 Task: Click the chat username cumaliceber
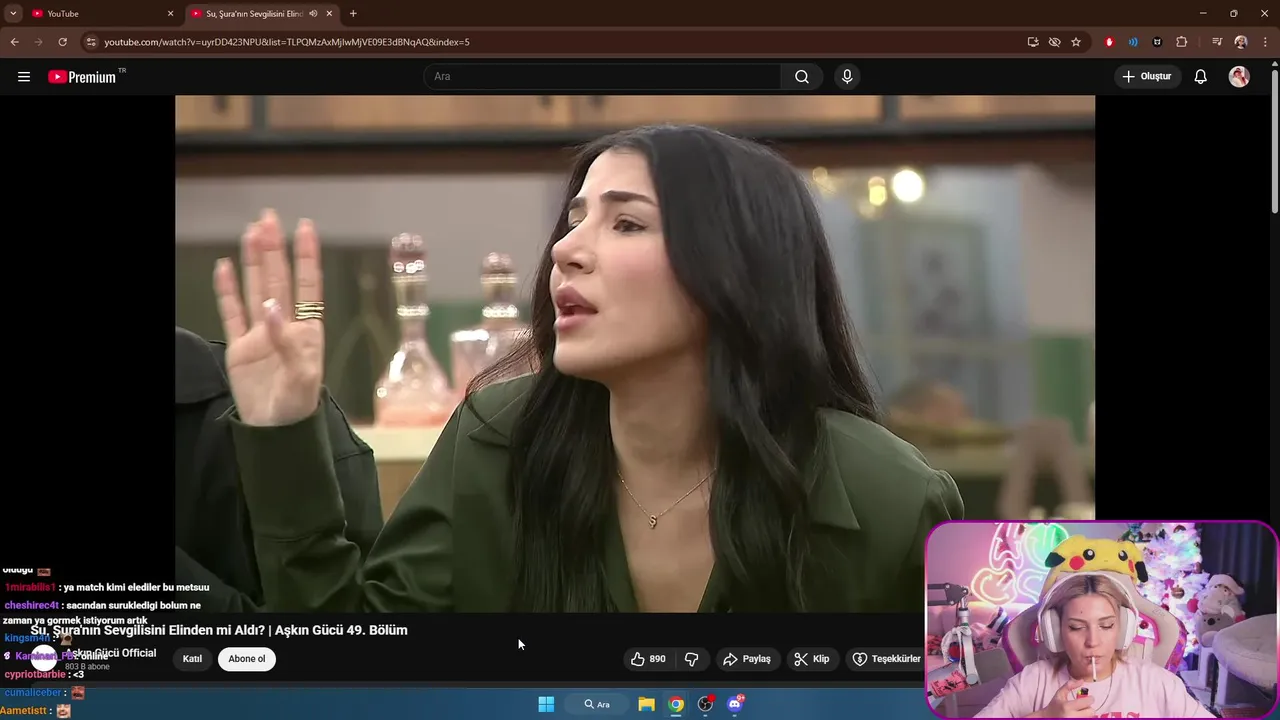click(x=33, y=693)
